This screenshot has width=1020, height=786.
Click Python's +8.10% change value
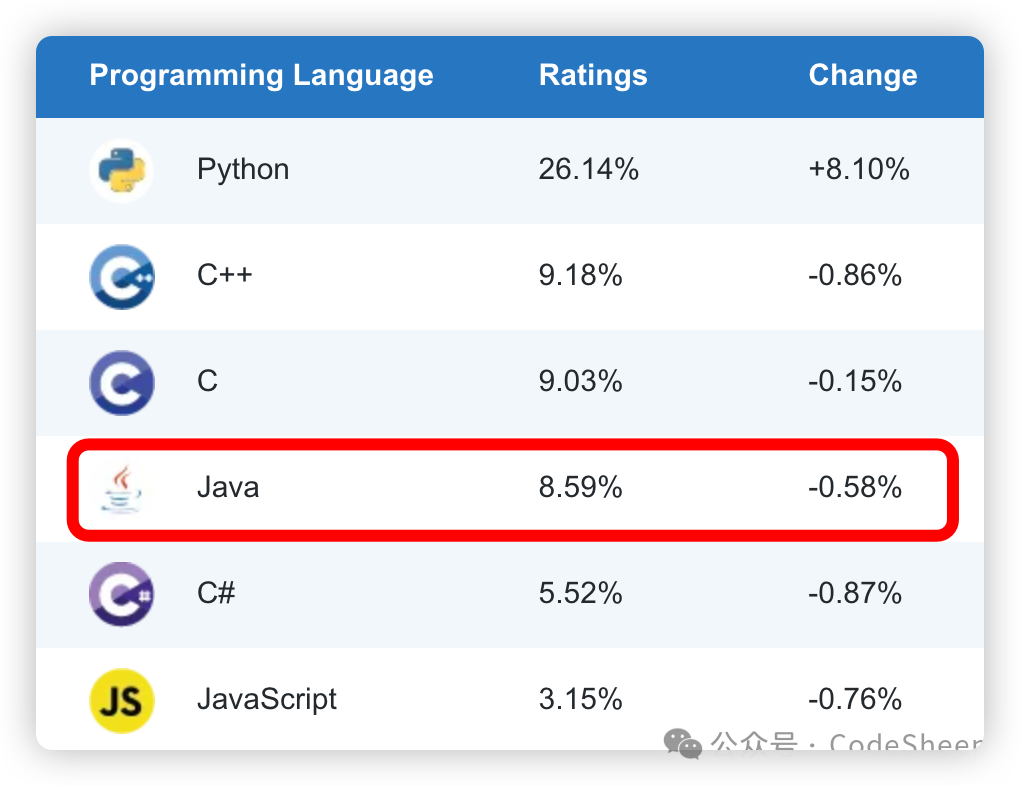click(x=858, y=170)
